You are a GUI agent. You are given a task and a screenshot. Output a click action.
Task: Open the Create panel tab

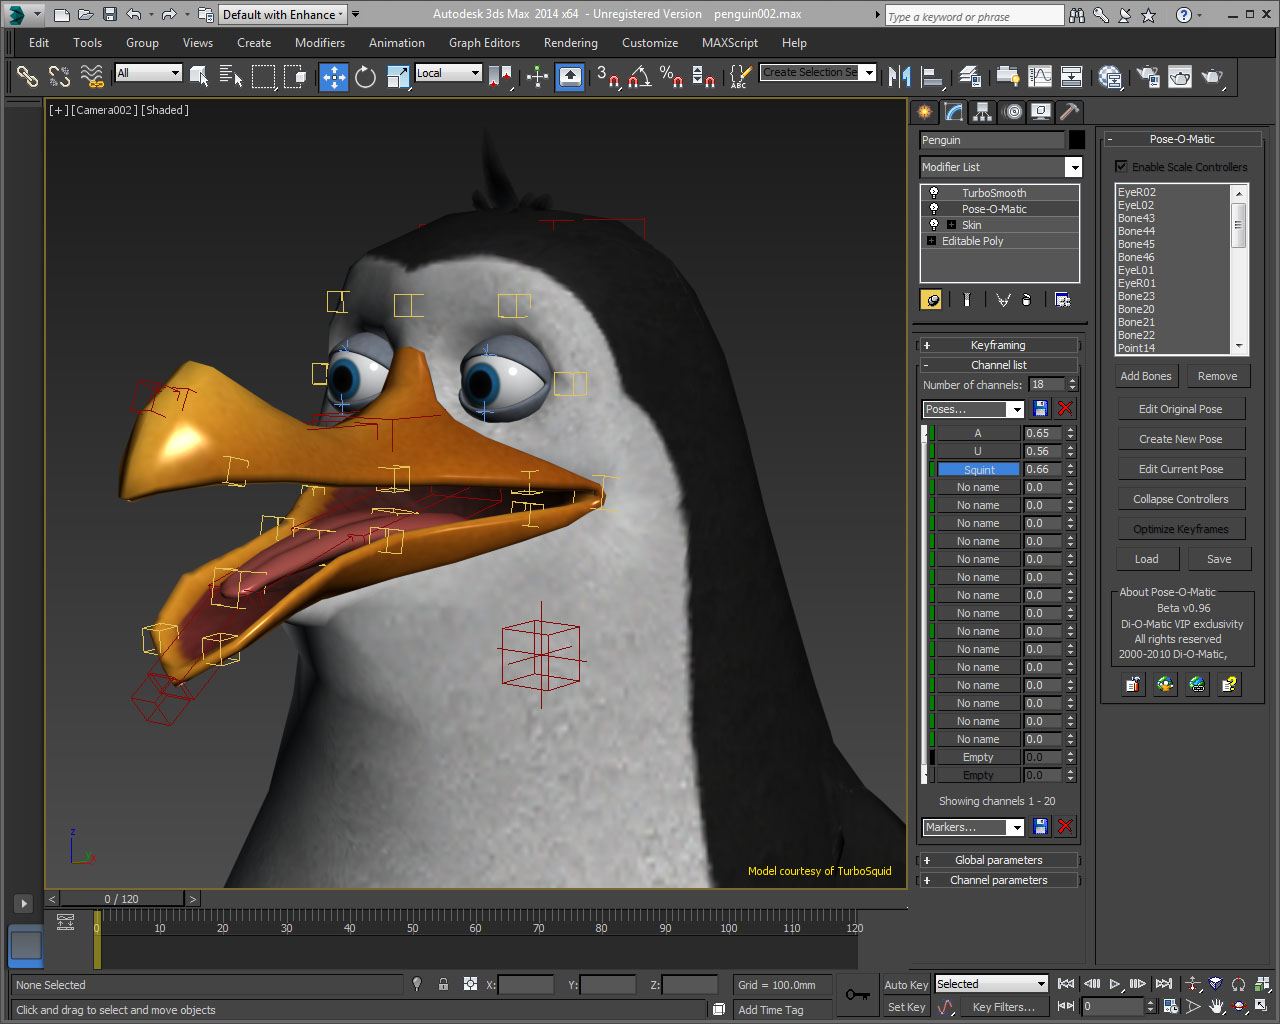tap(924, 112)
